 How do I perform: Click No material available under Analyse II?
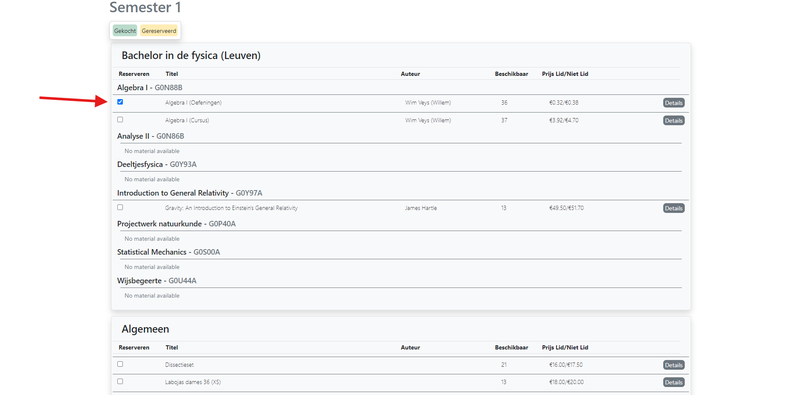[x=152, y=151]
